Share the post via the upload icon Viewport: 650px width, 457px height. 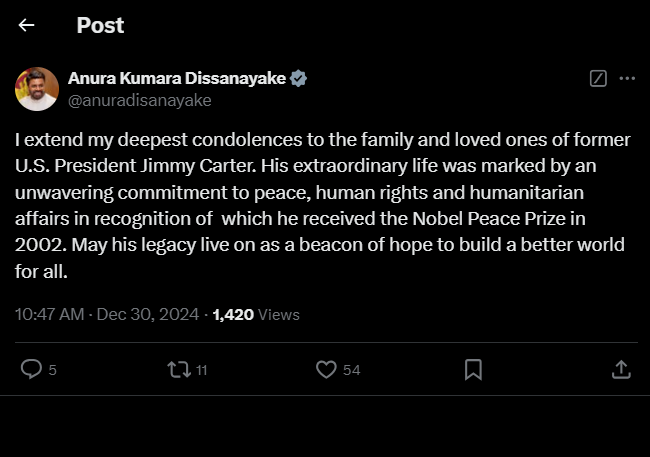tap(620, 370)
